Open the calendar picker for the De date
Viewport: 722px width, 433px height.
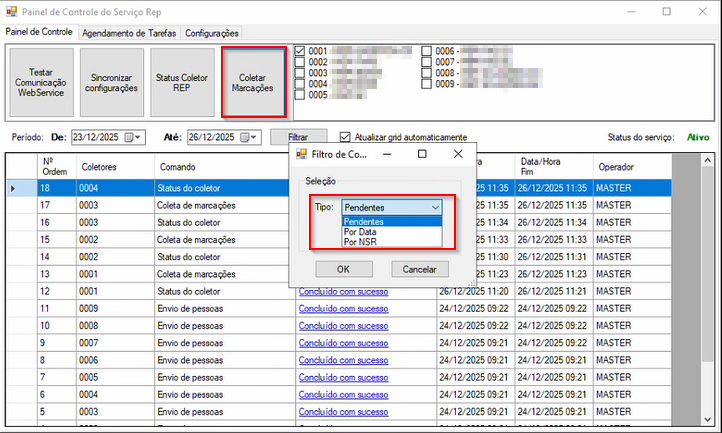[134, 137]
